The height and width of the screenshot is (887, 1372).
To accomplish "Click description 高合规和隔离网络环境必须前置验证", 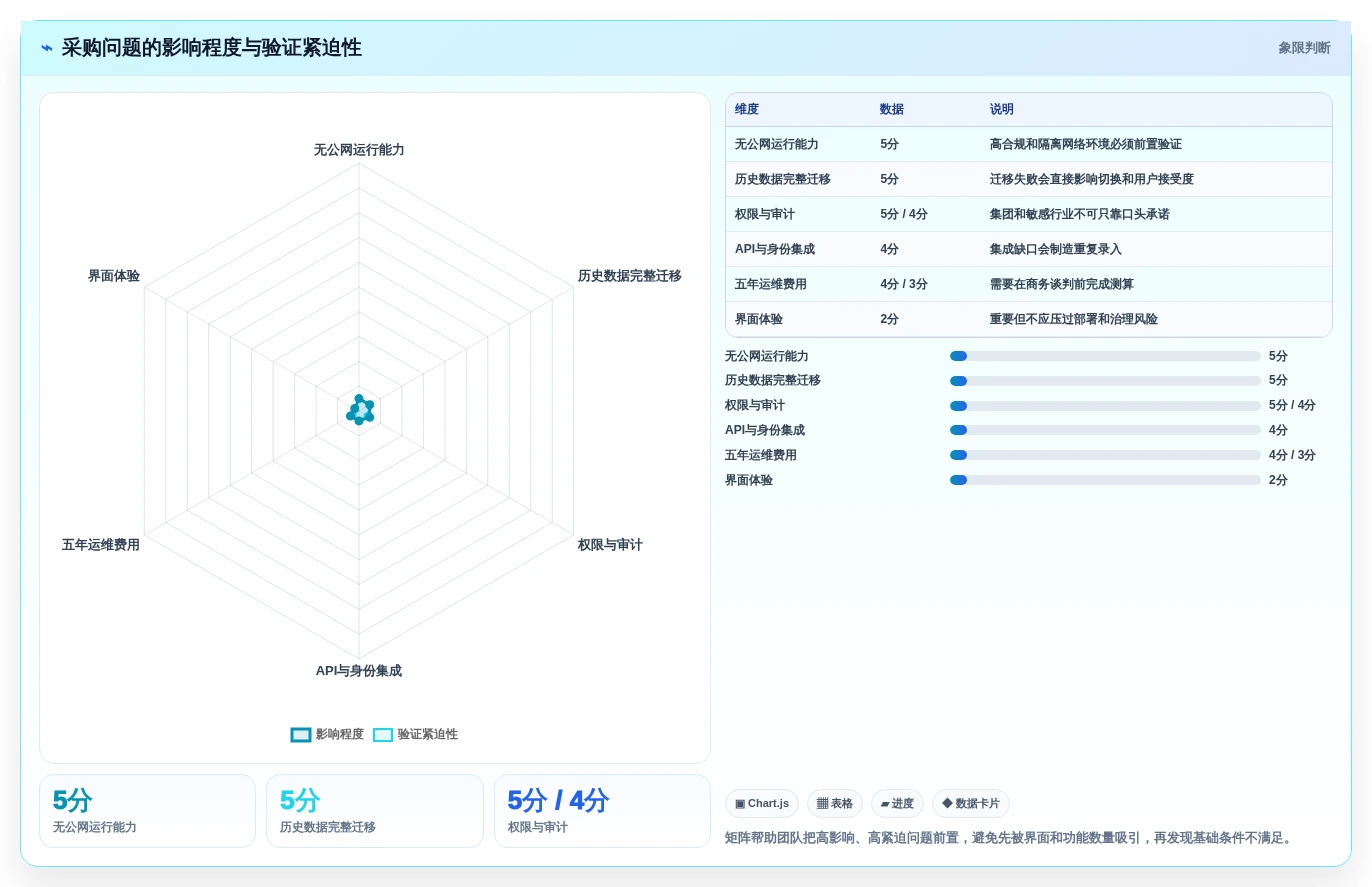I will coord(1086,144).
